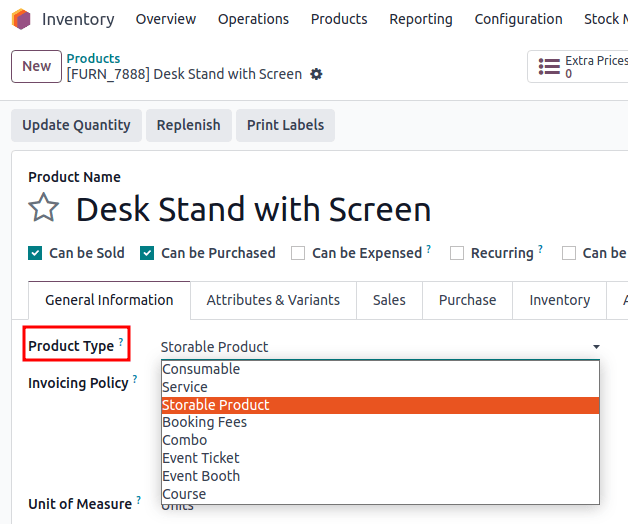The height and width of the screenshot is (524, 628).
Task: Switch to the Inventory tab
Action: 560,300
